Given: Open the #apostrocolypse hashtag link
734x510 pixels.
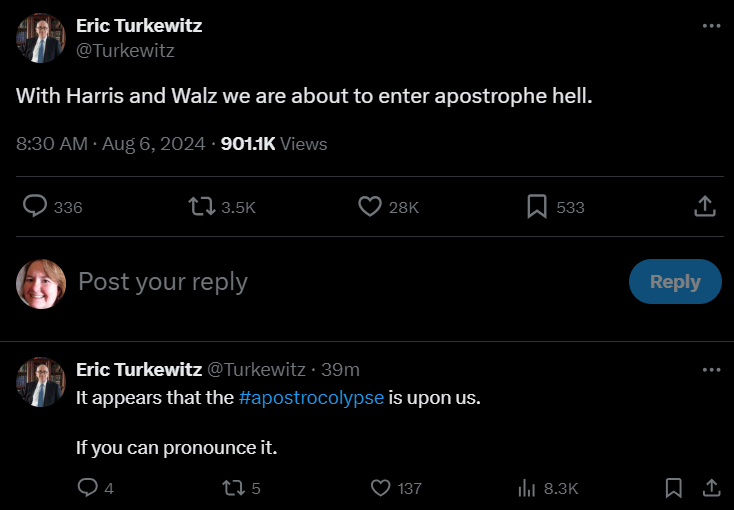Looking at the screenshot, I should [x=312, y=397].
